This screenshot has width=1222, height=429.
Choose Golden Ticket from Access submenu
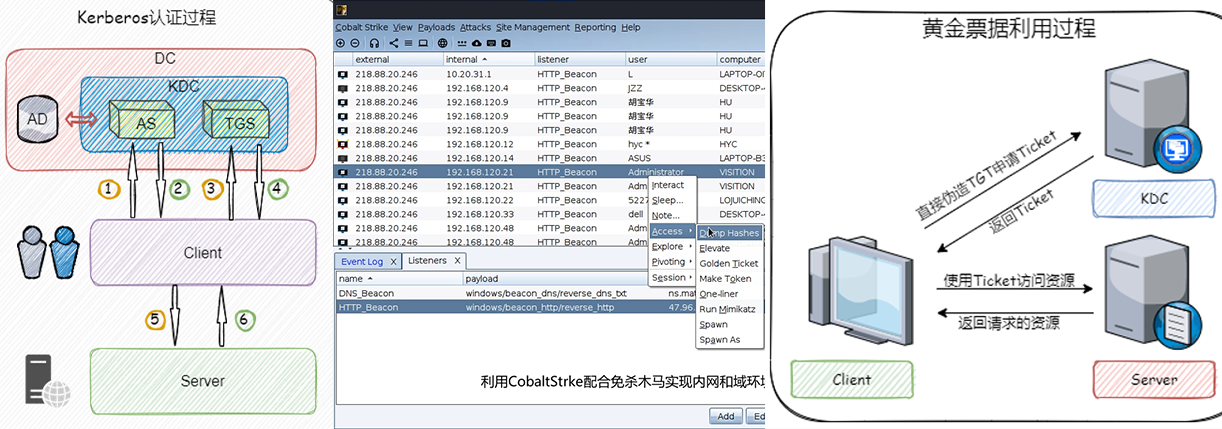(728, 263)
